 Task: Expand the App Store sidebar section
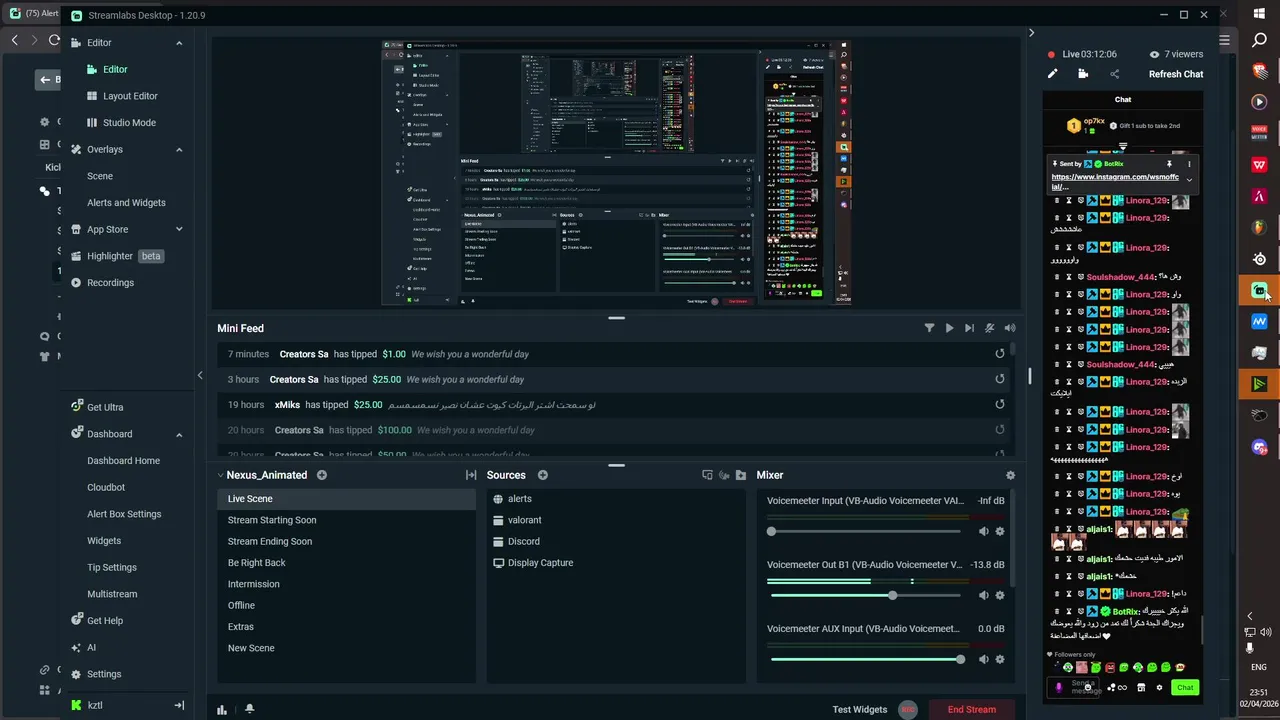pos(179,229)
